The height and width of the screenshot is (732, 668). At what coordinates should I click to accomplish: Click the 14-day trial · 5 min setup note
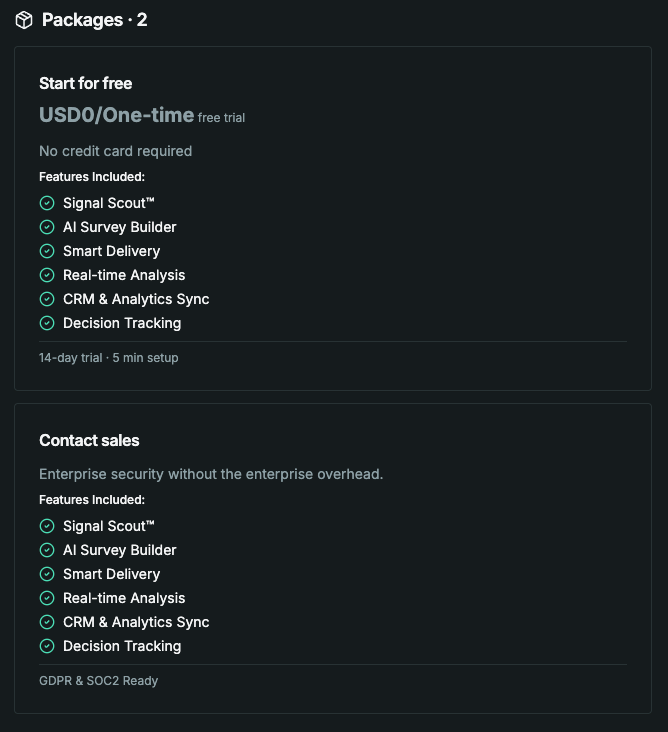click(x=109, y=358)
